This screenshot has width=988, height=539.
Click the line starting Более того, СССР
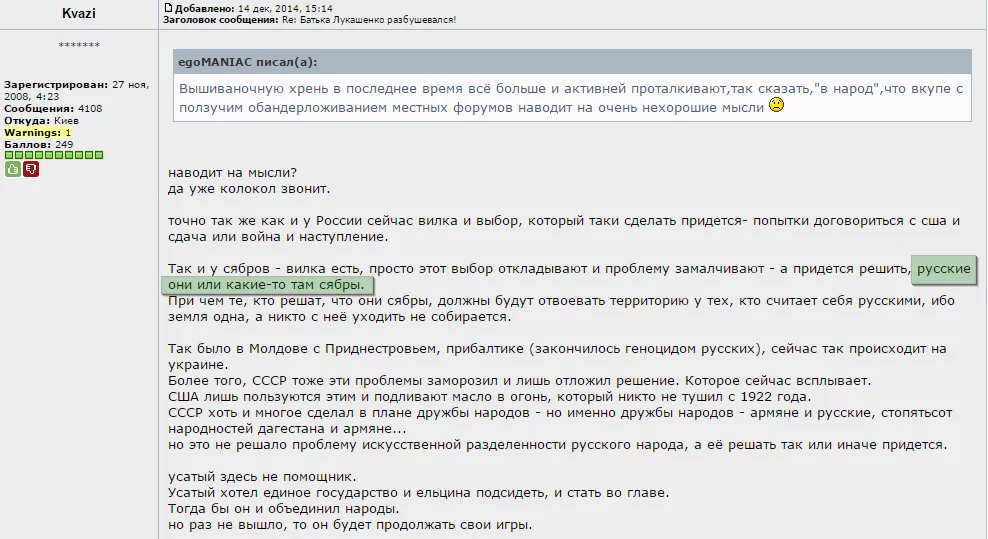519,381
